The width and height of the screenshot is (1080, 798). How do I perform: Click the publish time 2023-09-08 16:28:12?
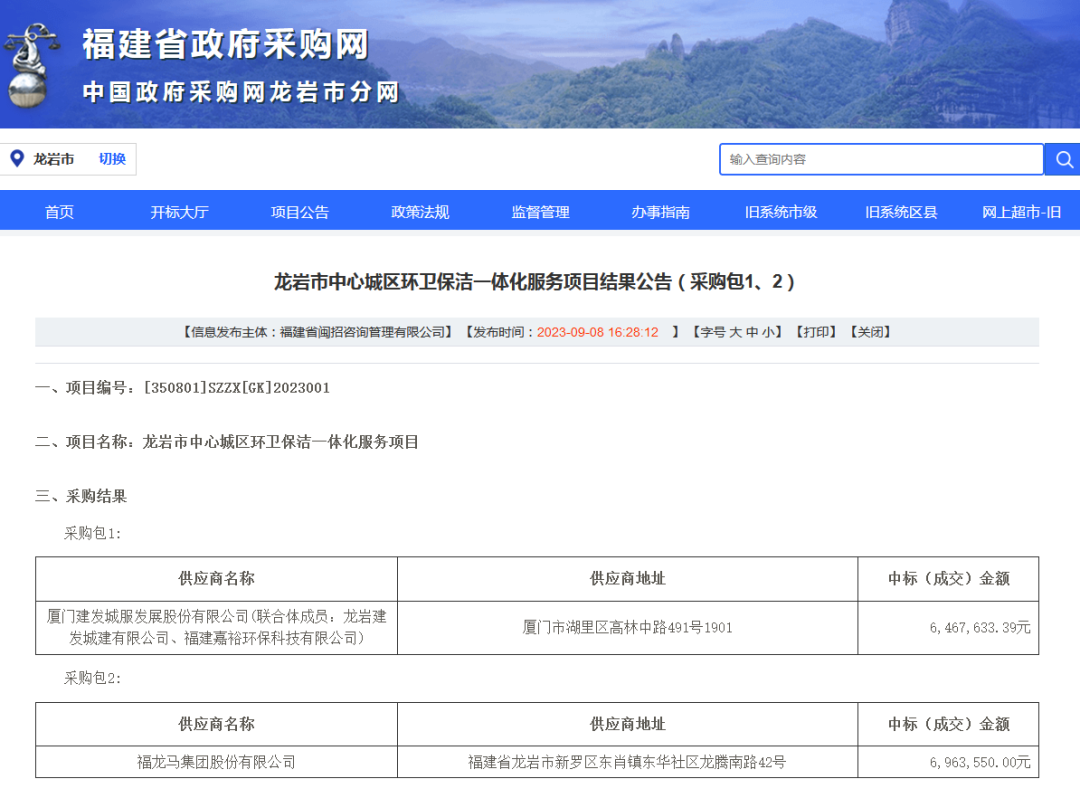(598, 333)
